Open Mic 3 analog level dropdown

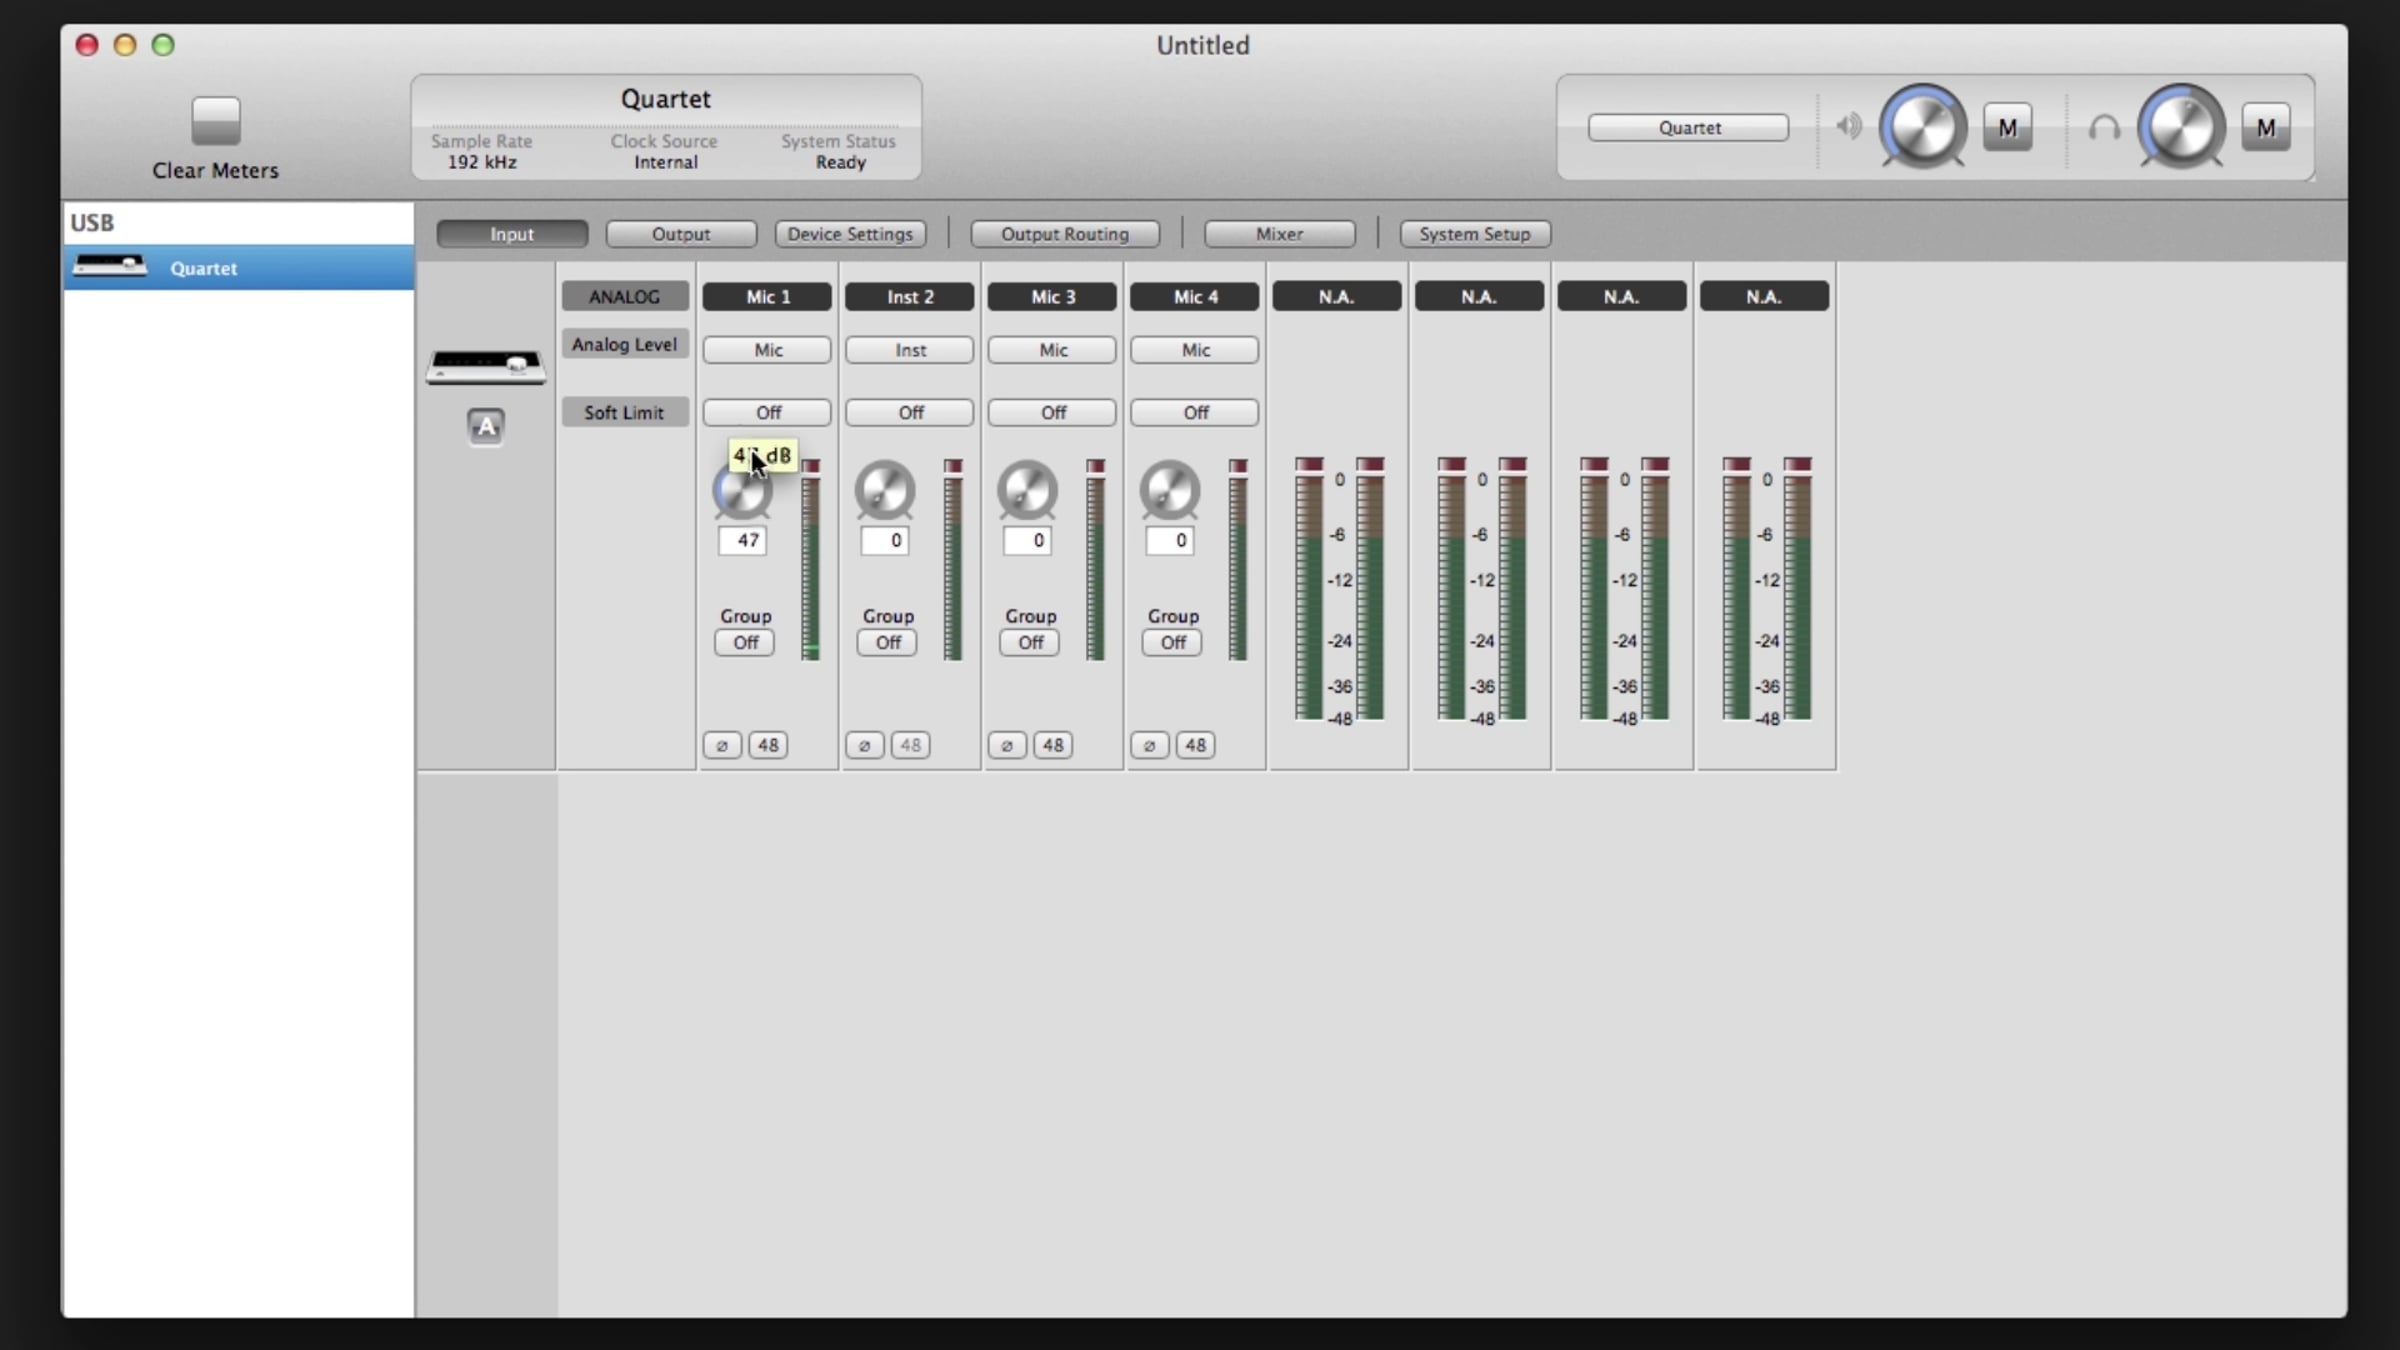[1053, 350]
